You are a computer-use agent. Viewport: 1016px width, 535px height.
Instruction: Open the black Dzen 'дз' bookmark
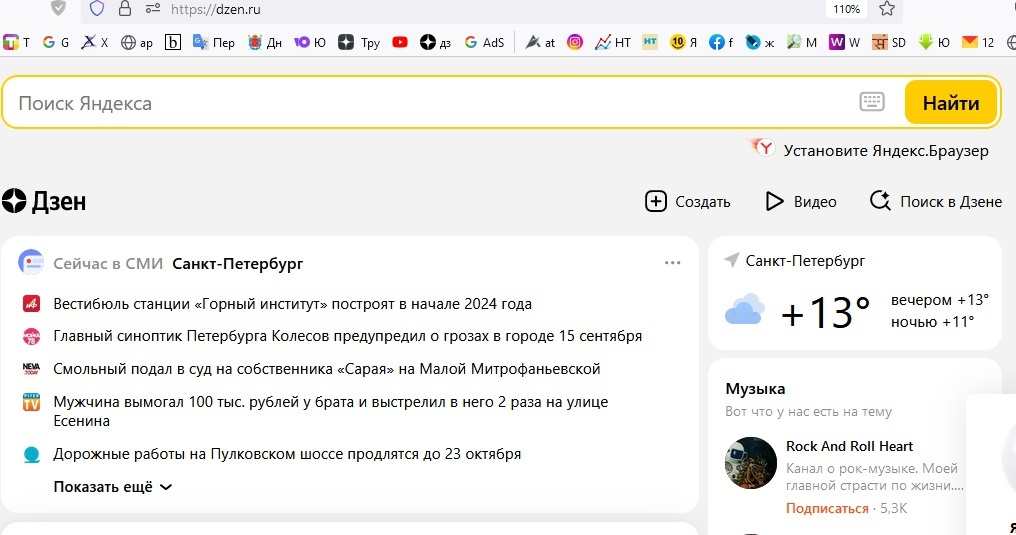point(435,42)
